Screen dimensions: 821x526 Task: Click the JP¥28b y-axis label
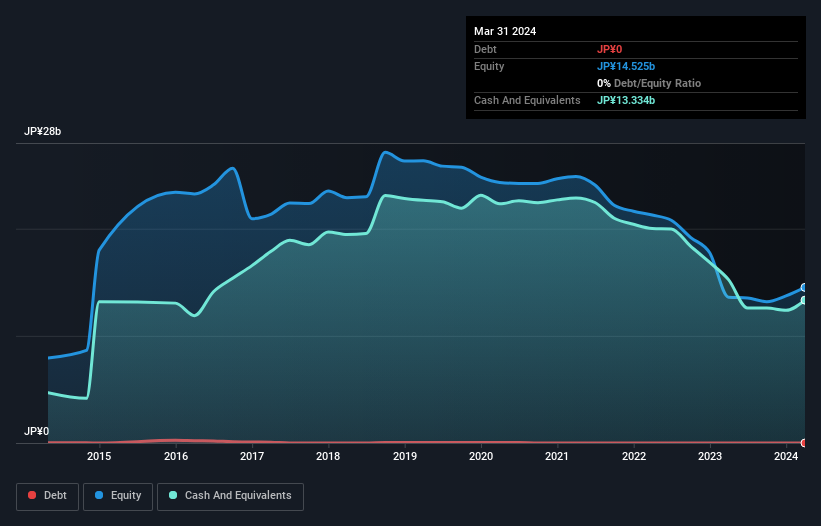[x=42, y=131]
